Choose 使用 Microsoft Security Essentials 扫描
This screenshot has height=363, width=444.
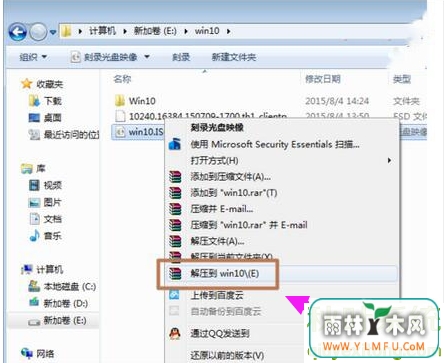click(275, 144)
